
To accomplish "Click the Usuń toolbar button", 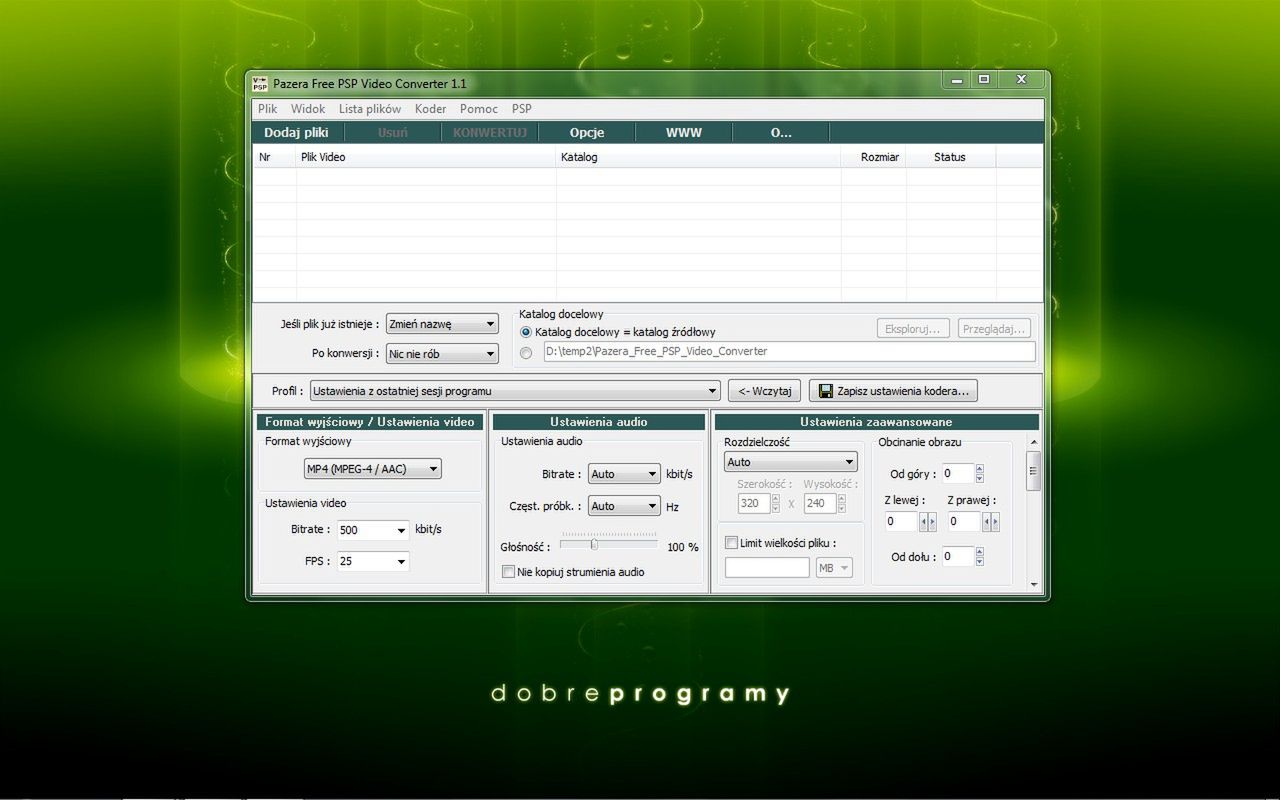I will tap(393, 132).
